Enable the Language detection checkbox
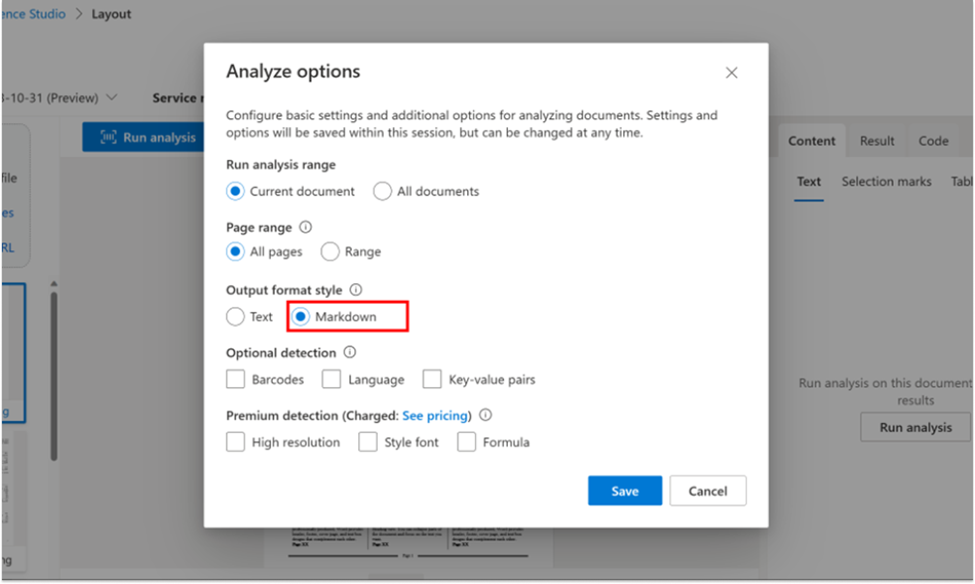Screen dimensions: 975x584 click(x=332, y=380)
